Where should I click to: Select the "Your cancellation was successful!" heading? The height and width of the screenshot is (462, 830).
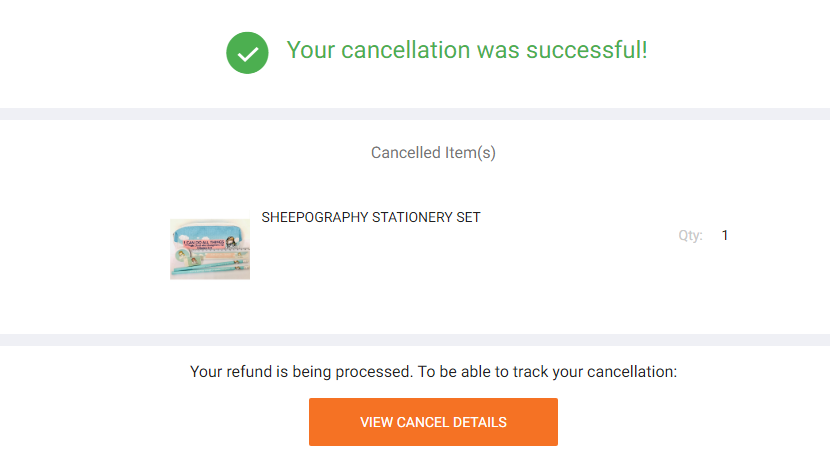point(467,50)
